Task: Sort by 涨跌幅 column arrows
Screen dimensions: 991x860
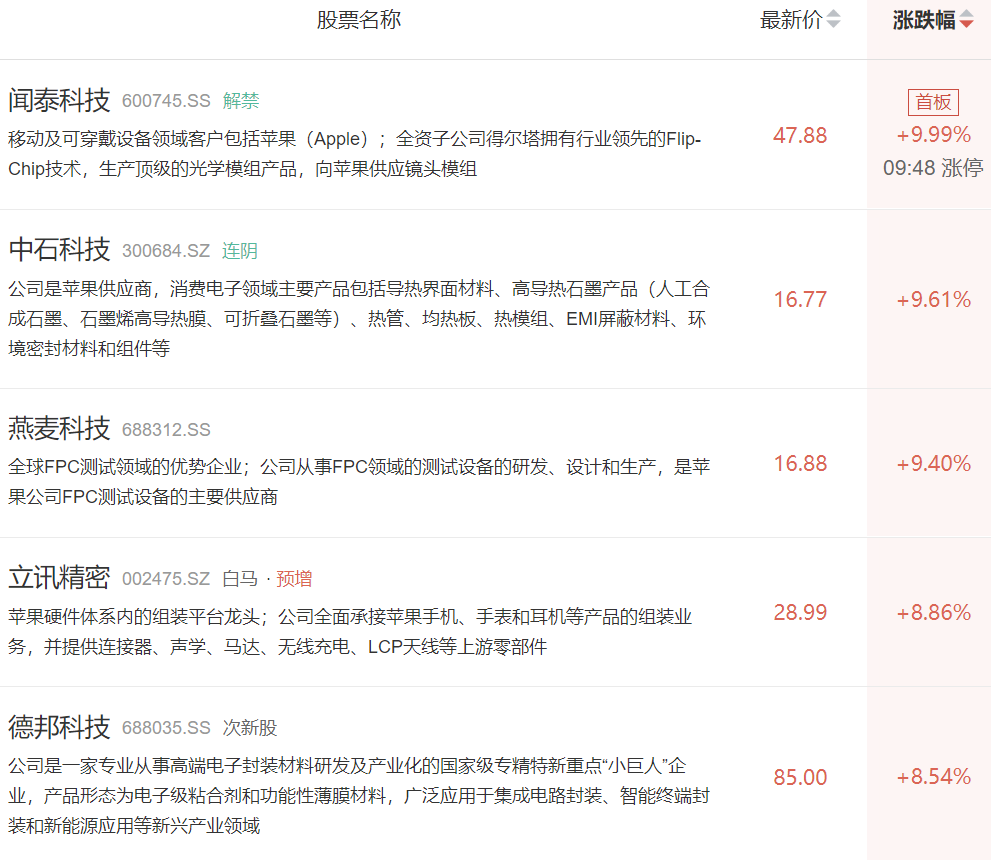Action: click(x=966, y=20)
